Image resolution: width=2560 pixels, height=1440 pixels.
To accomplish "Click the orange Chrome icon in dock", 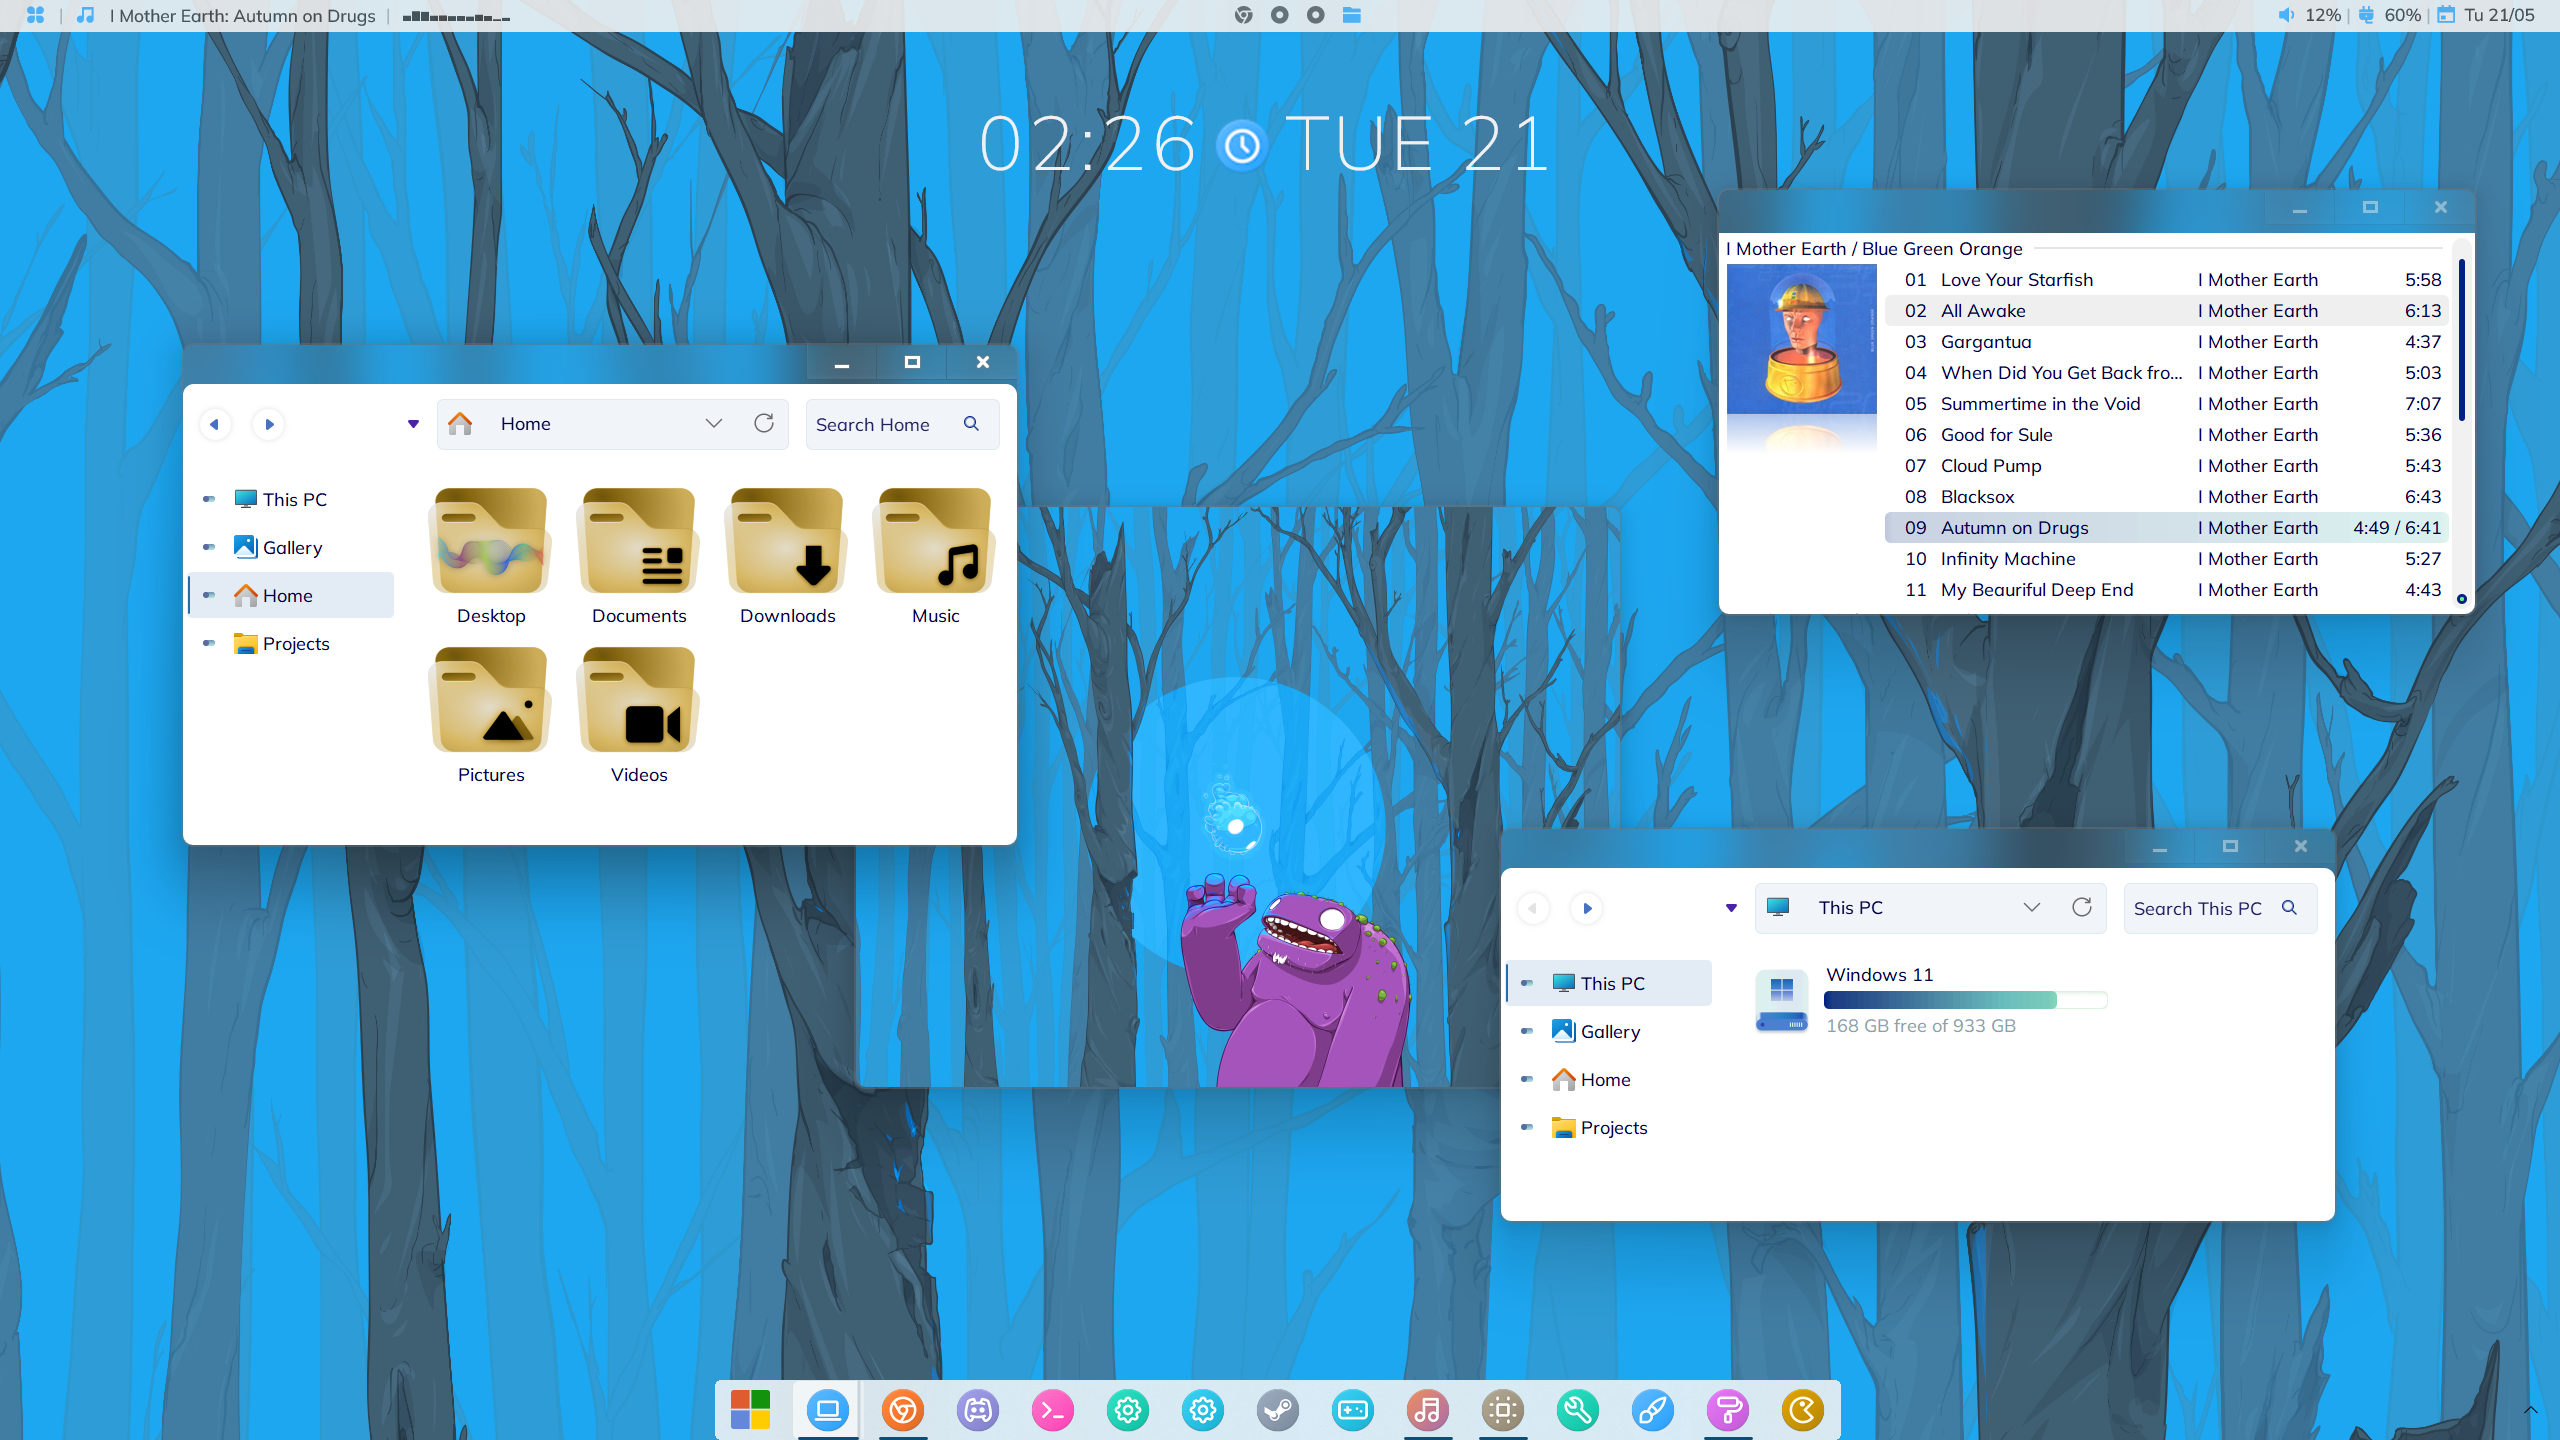I will point(902,1410).
